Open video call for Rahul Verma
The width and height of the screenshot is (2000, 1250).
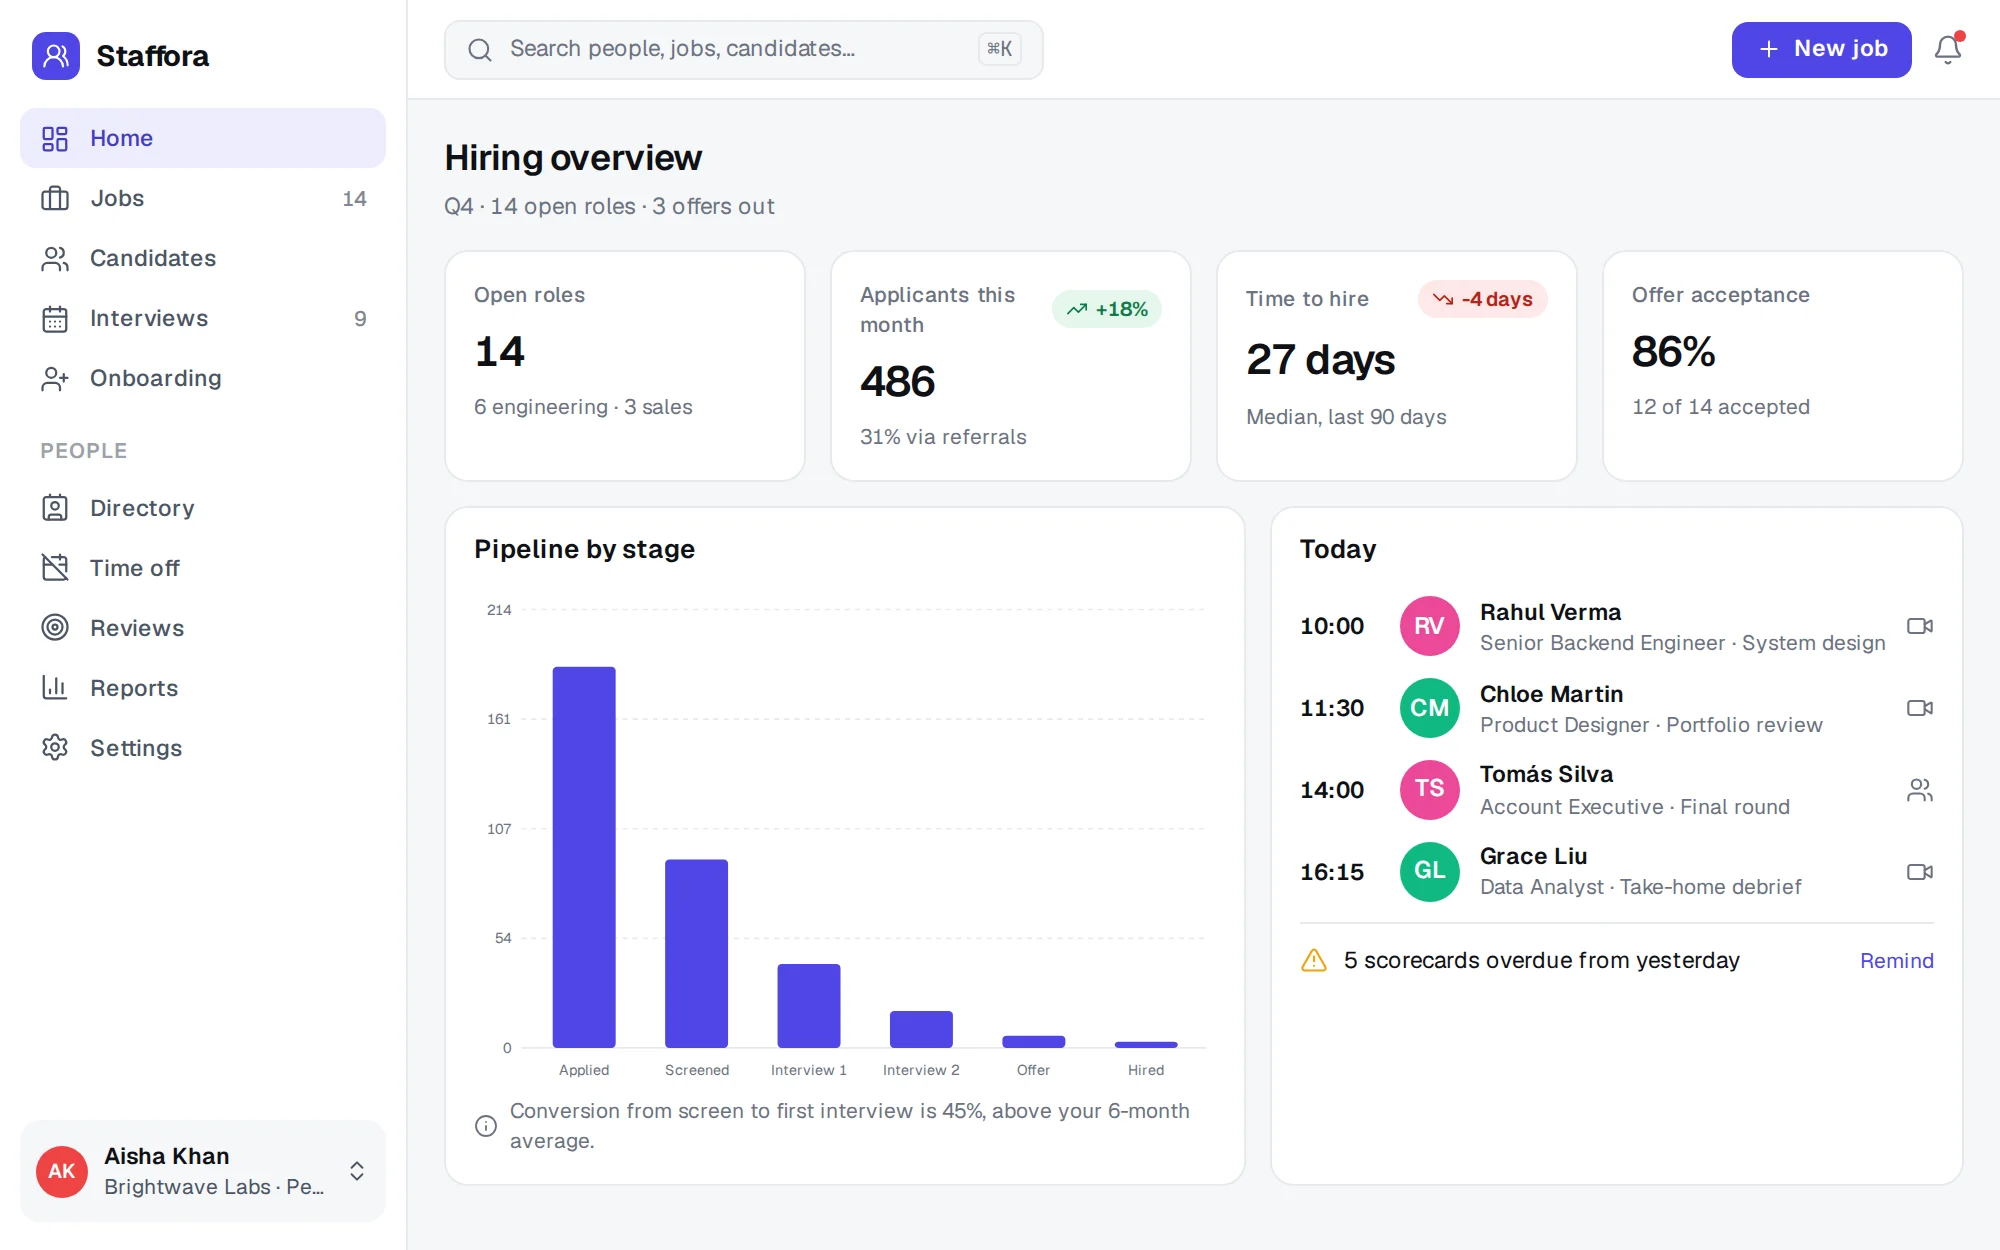[1919, 626]
